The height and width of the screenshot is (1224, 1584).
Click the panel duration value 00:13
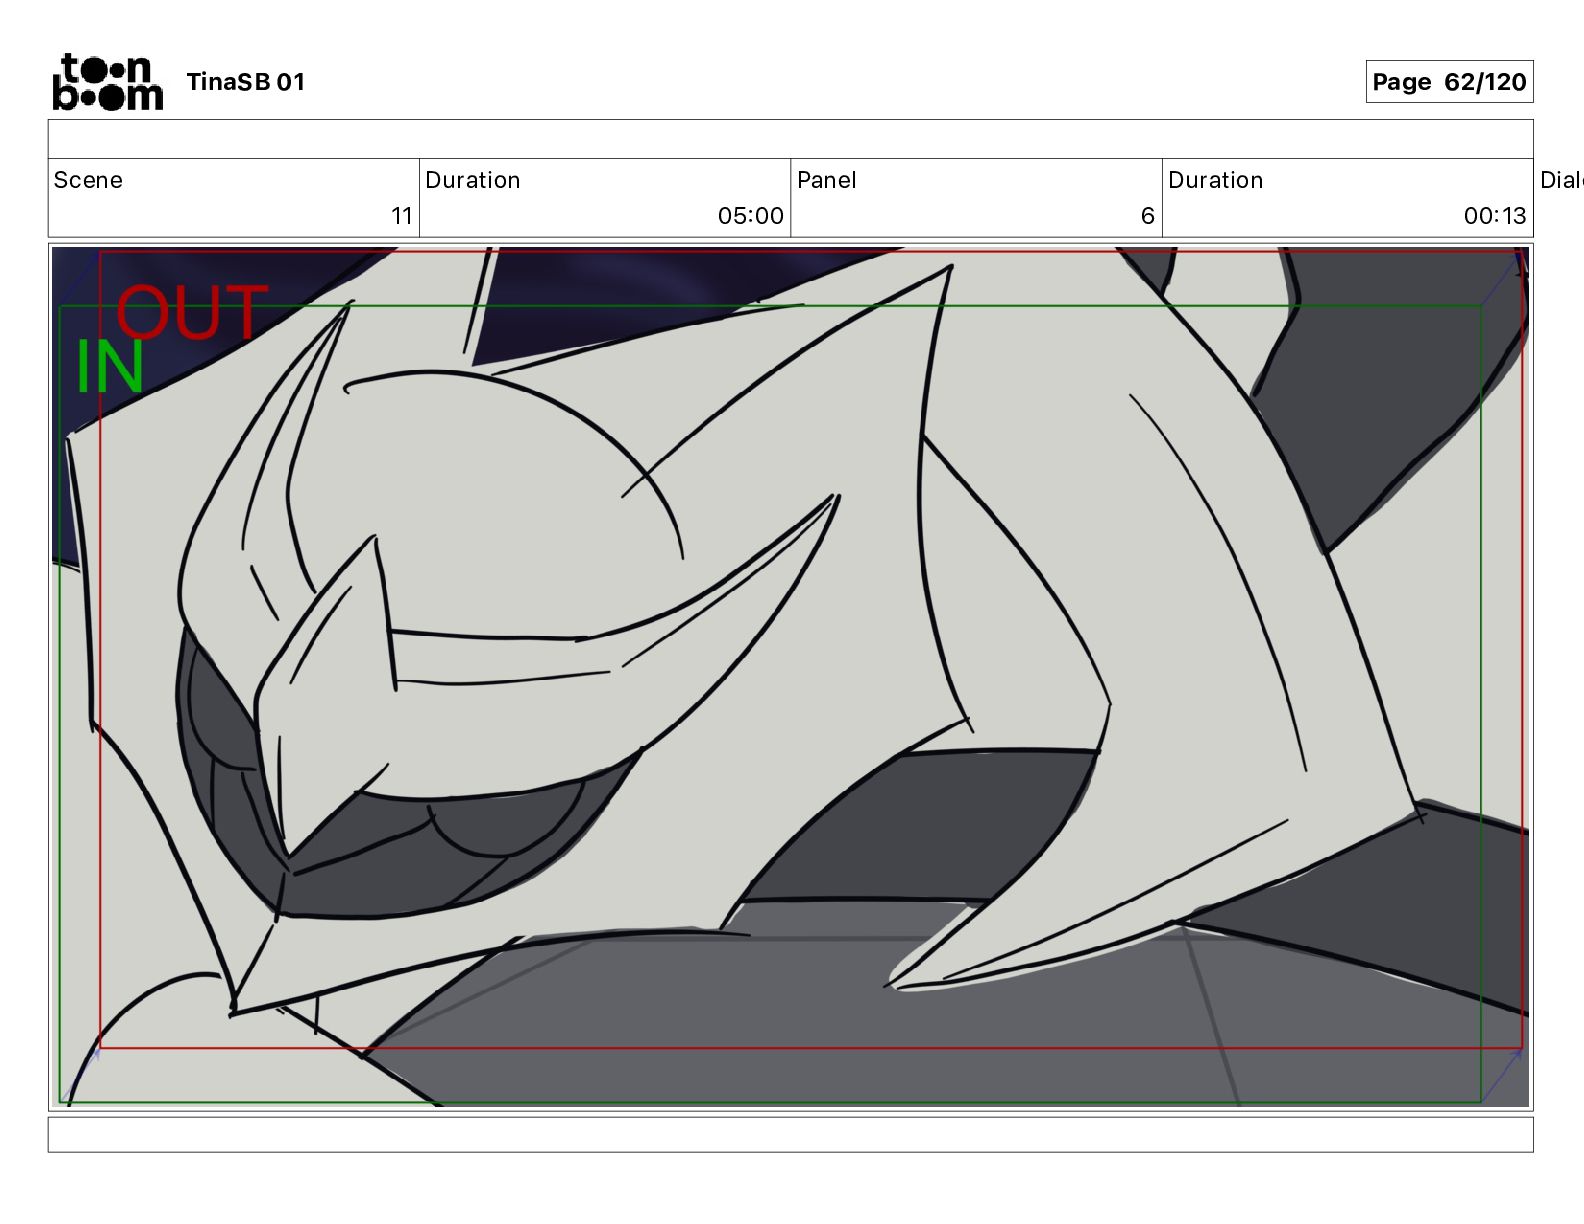pos(1494,216)
